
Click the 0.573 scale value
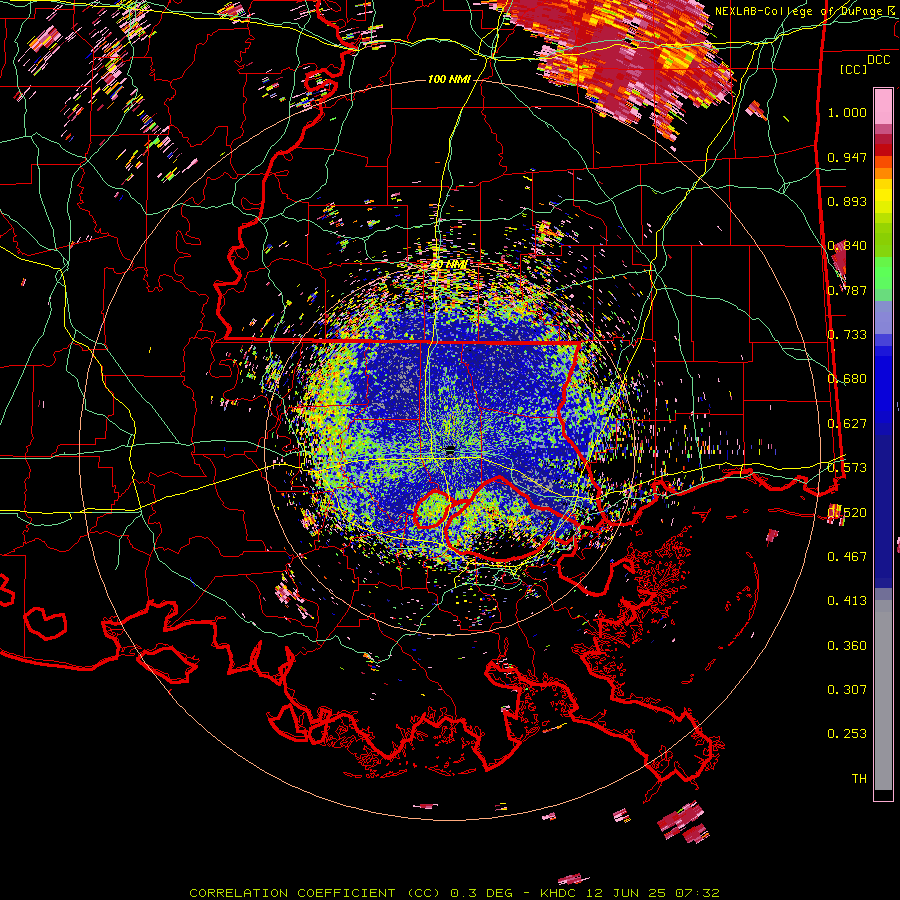pyautogui.click(x=847, y=468)
